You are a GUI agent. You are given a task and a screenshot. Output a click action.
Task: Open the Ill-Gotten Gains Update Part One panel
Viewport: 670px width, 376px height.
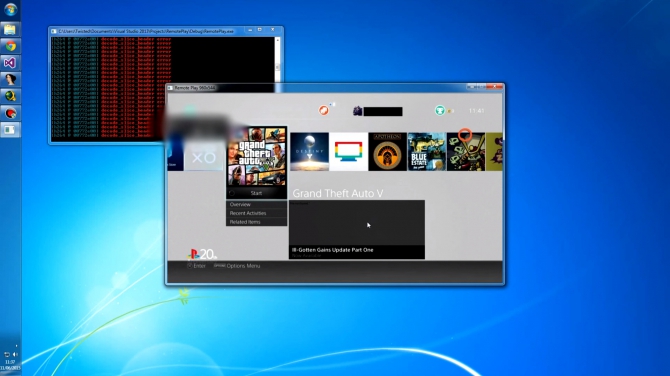(357, 229)
